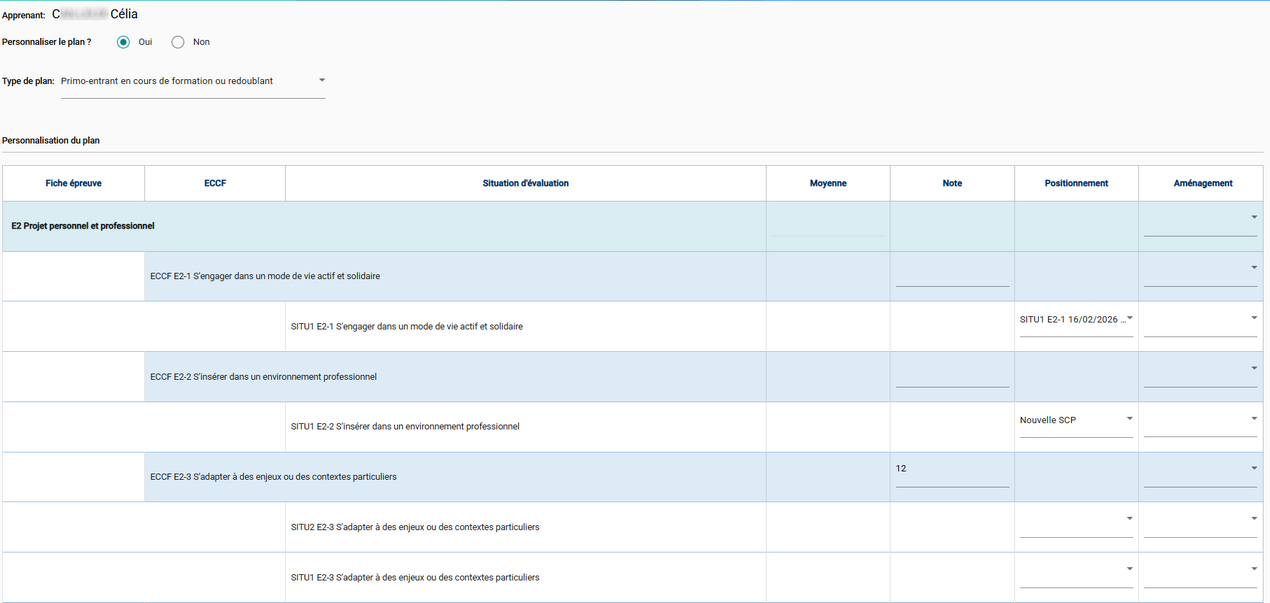Open the Aménagement dropdown for ECCF E2-2
The width and height of the screenshot is (1270, 603).
point(1254,368)
